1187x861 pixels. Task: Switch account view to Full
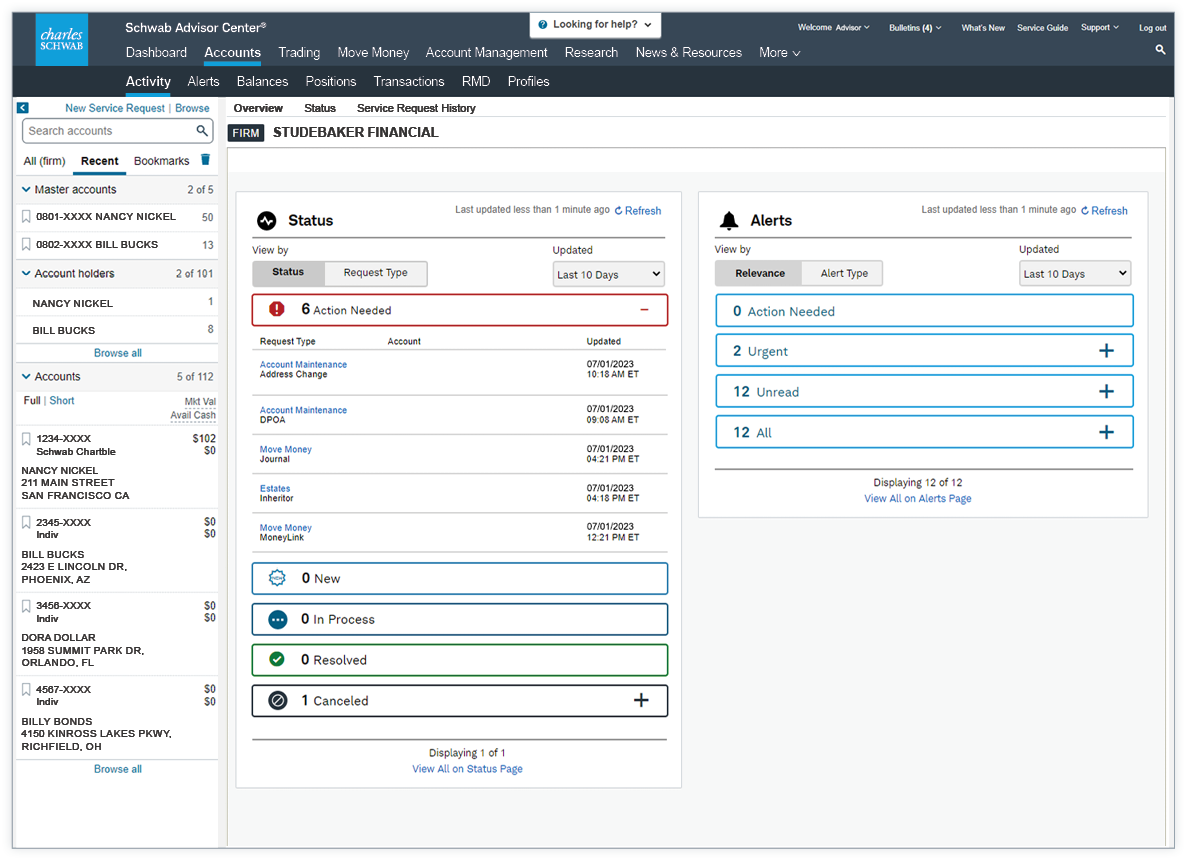pyautogui.click(x=32, y=401)
